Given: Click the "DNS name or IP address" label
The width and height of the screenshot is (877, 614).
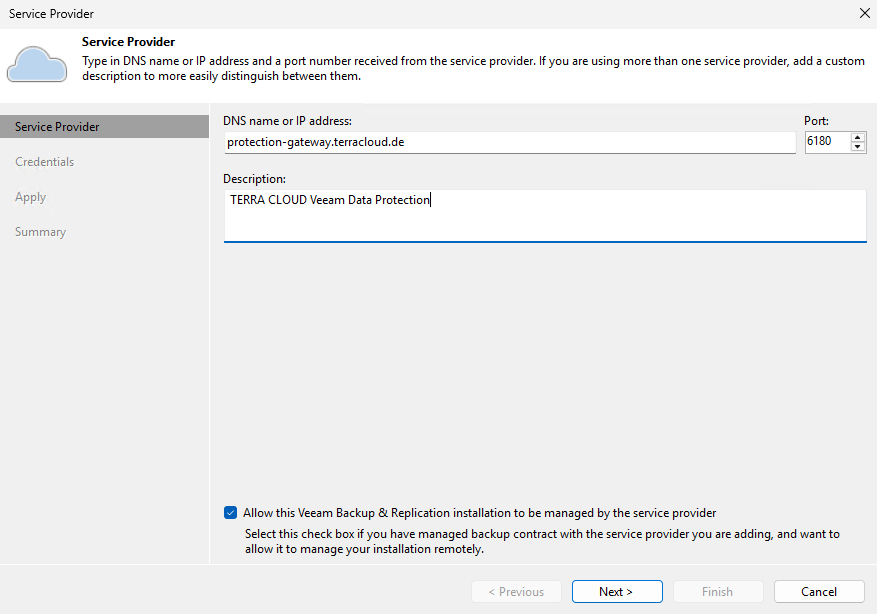Looking at the screenshot, I should [288, 121].
